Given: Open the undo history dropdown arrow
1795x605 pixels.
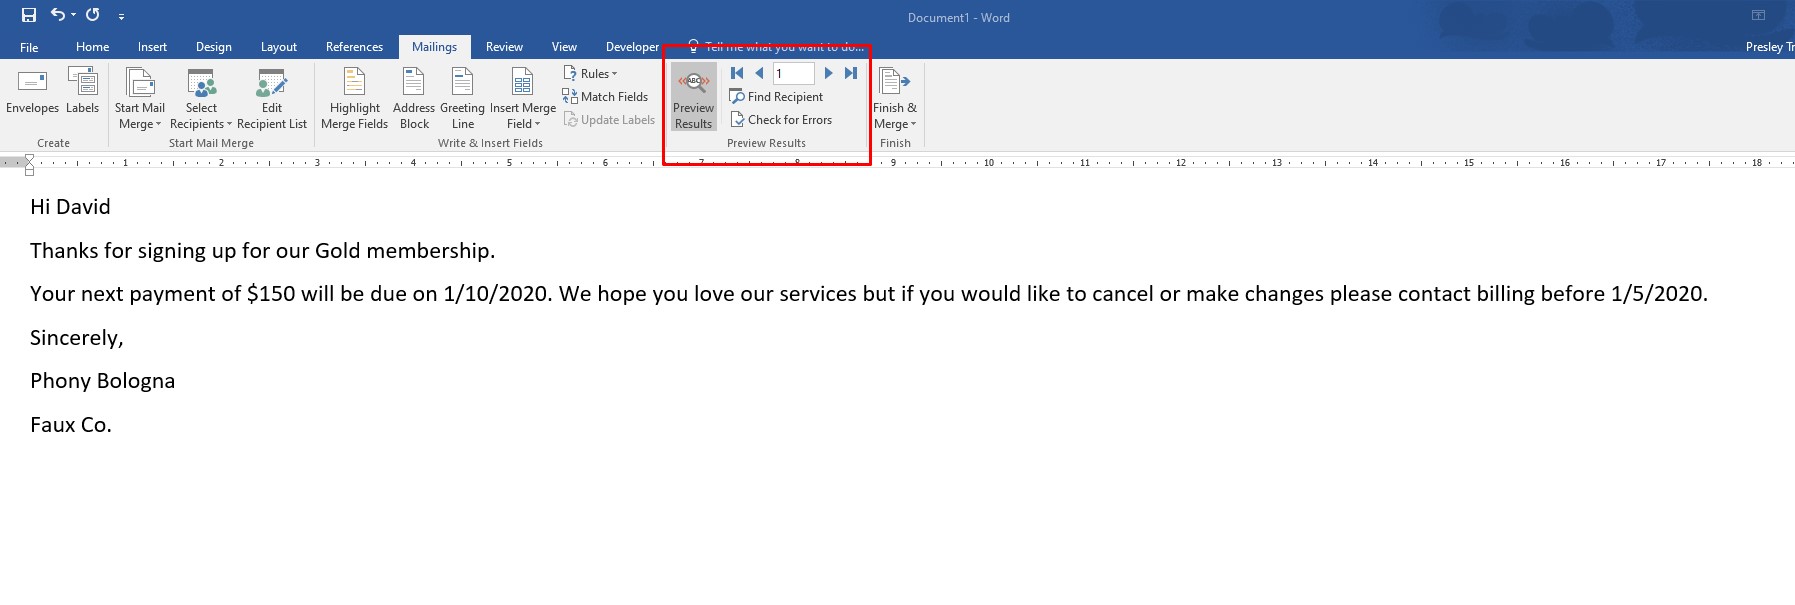Looking at the screenshot, I should 73,15.
